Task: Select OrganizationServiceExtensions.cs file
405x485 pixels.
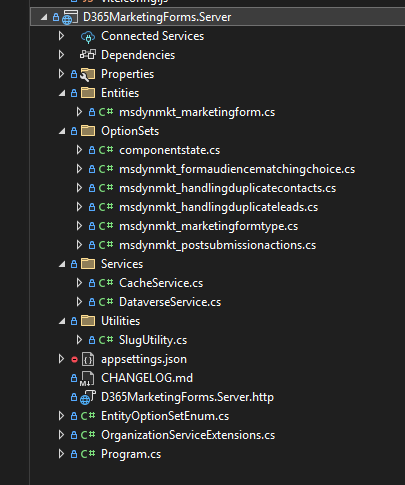Action: (x=188, y=435)
